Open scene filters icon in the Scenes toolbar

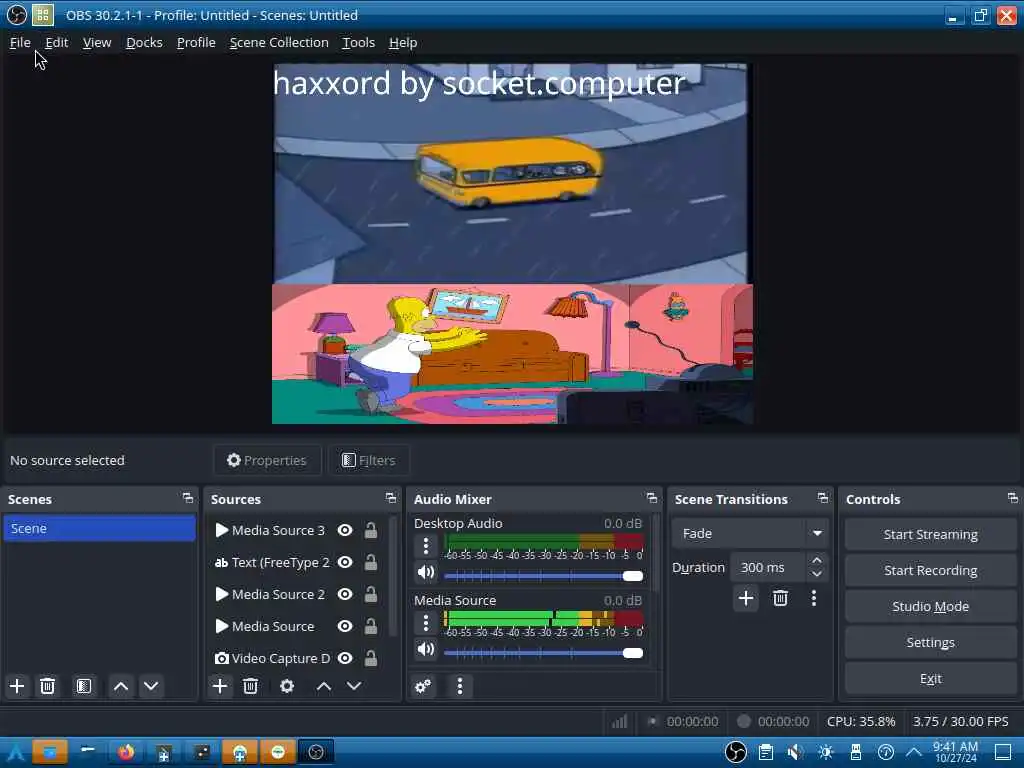point(84,686)
